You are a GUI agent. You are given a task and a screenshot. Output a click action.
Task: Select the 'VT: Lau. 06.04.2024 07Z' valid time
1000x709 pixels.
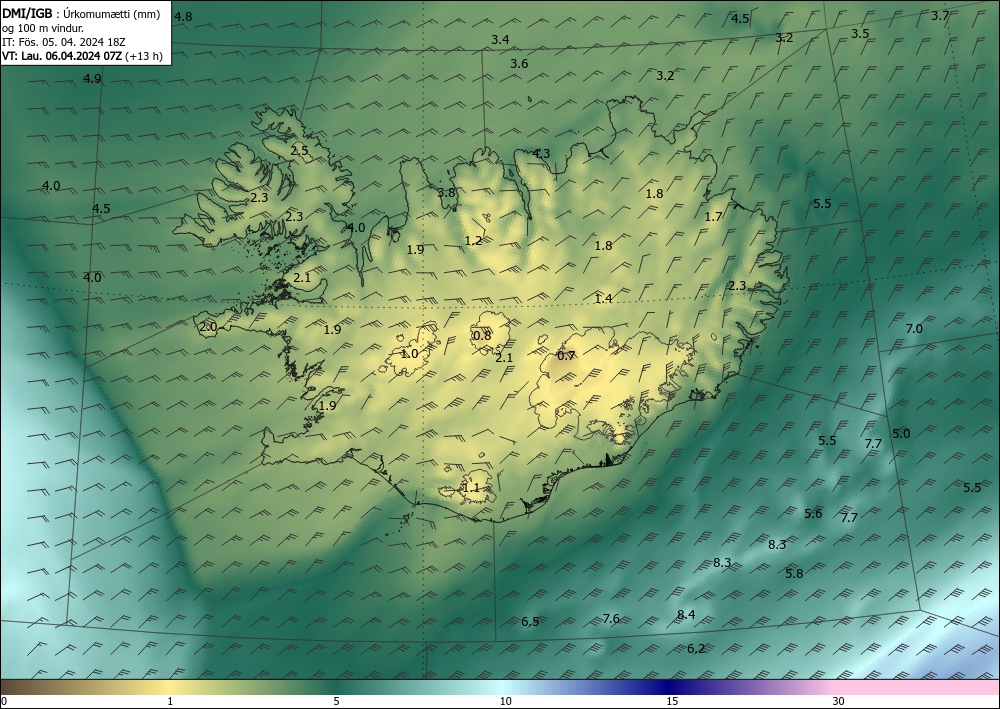(x=62, y=56)
